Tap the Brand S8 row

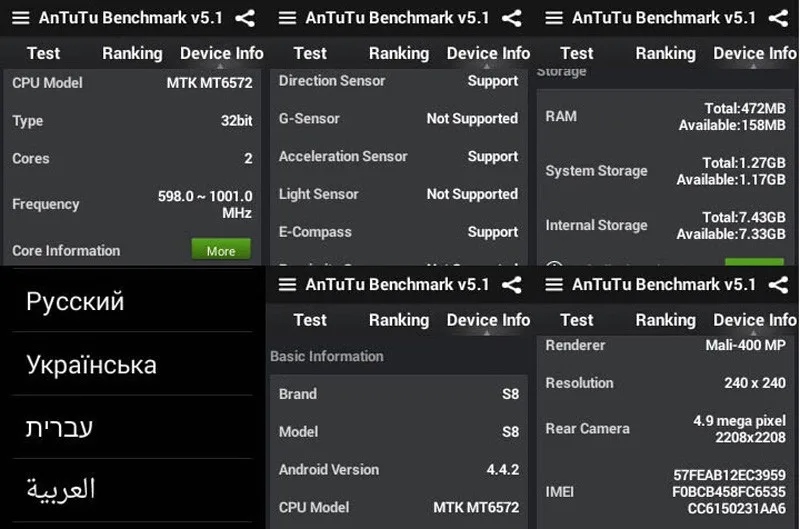(x=398, y=394)
